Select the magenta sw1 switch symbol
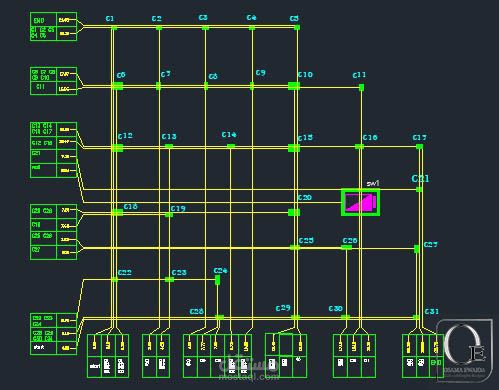 coord(360,202)
